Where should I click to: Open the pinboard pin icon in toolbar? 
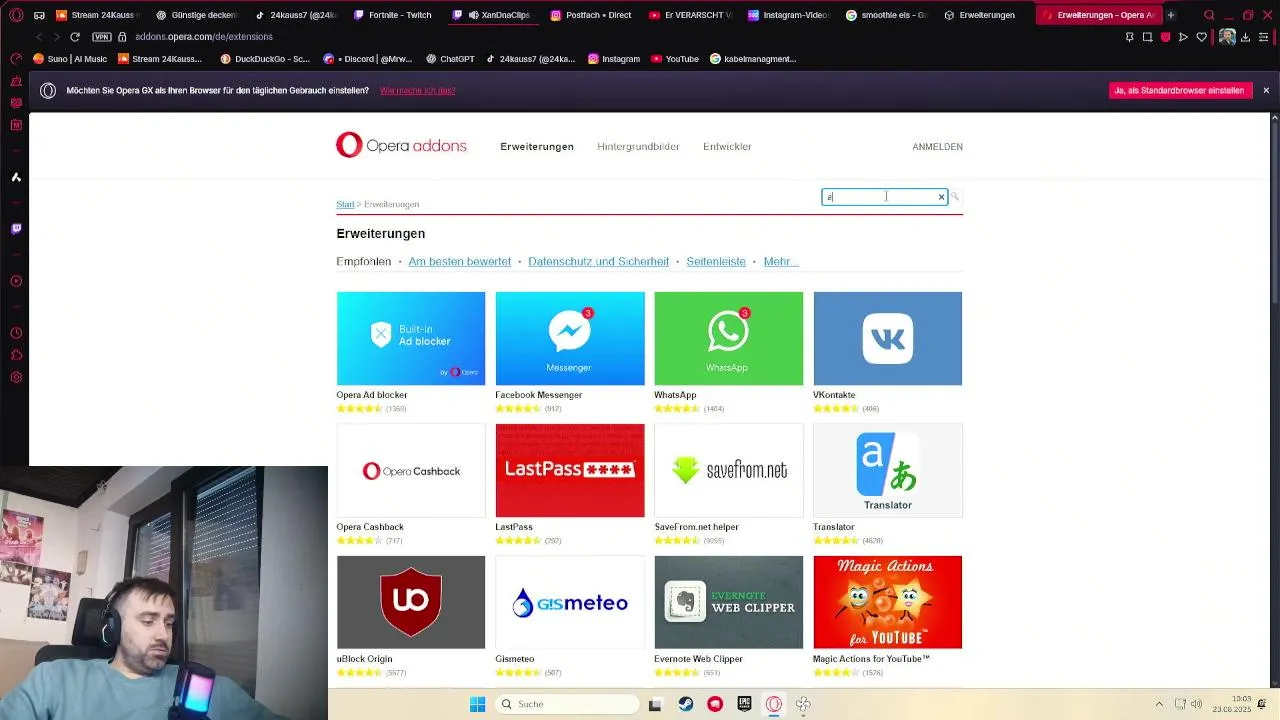1129,37
